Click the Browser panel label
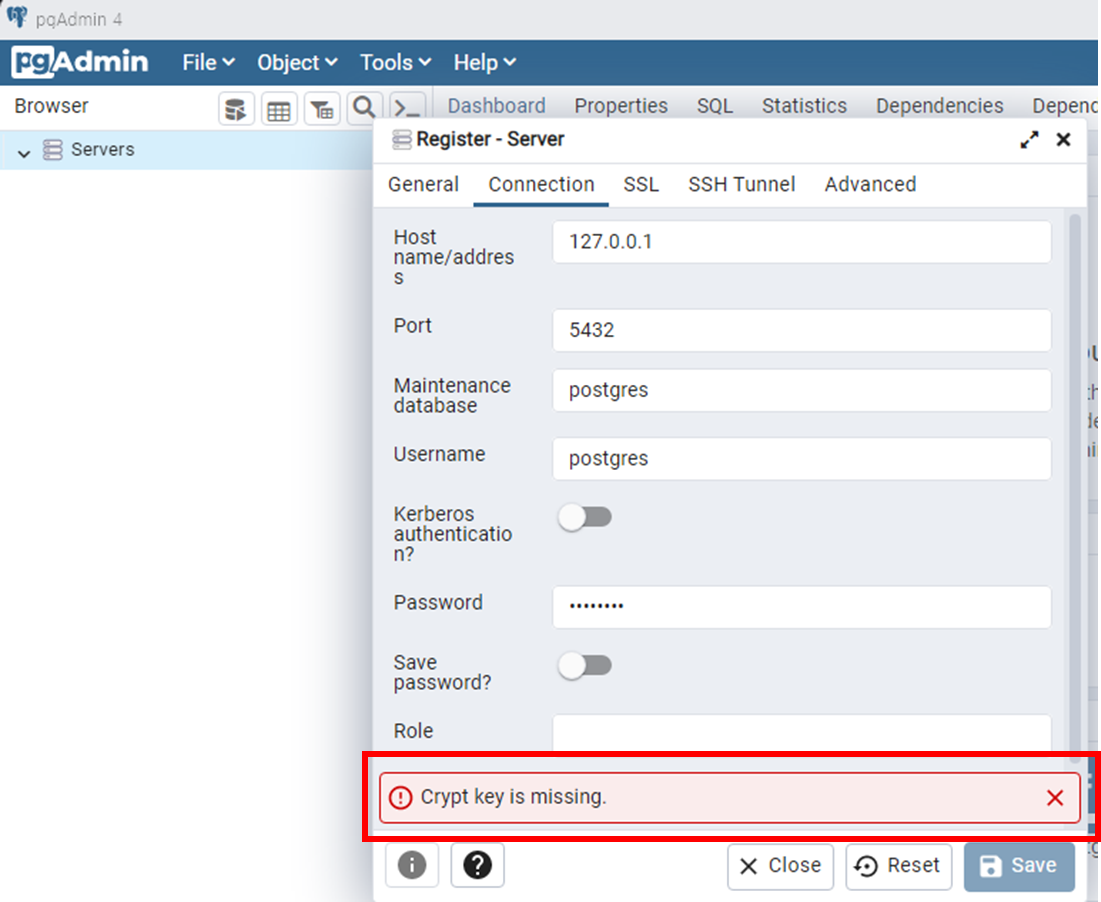 [x=51, y=106]
